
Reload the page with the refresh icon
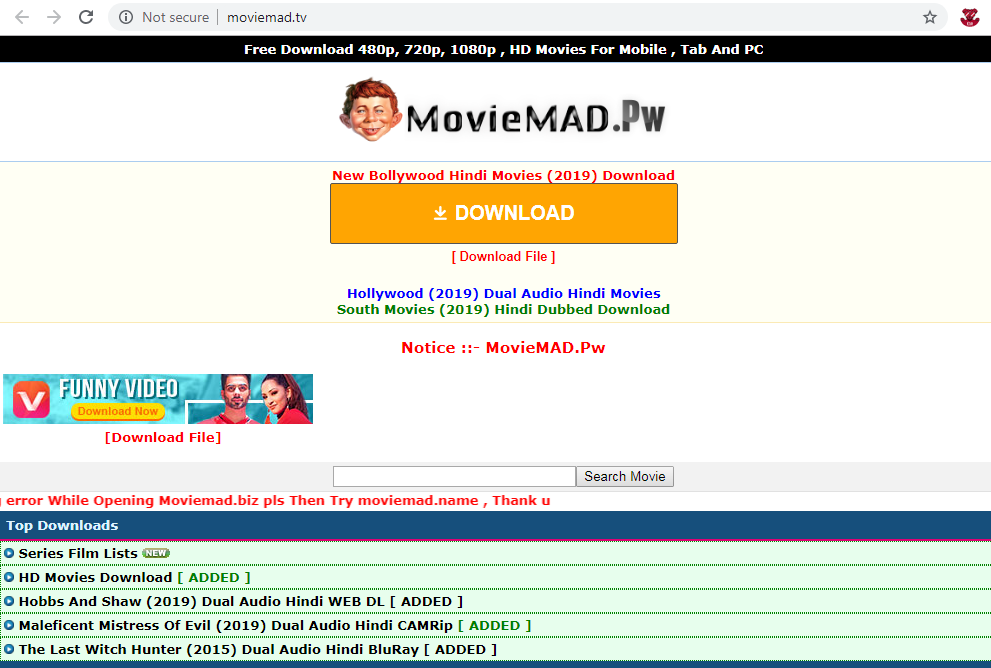[86, 17]
